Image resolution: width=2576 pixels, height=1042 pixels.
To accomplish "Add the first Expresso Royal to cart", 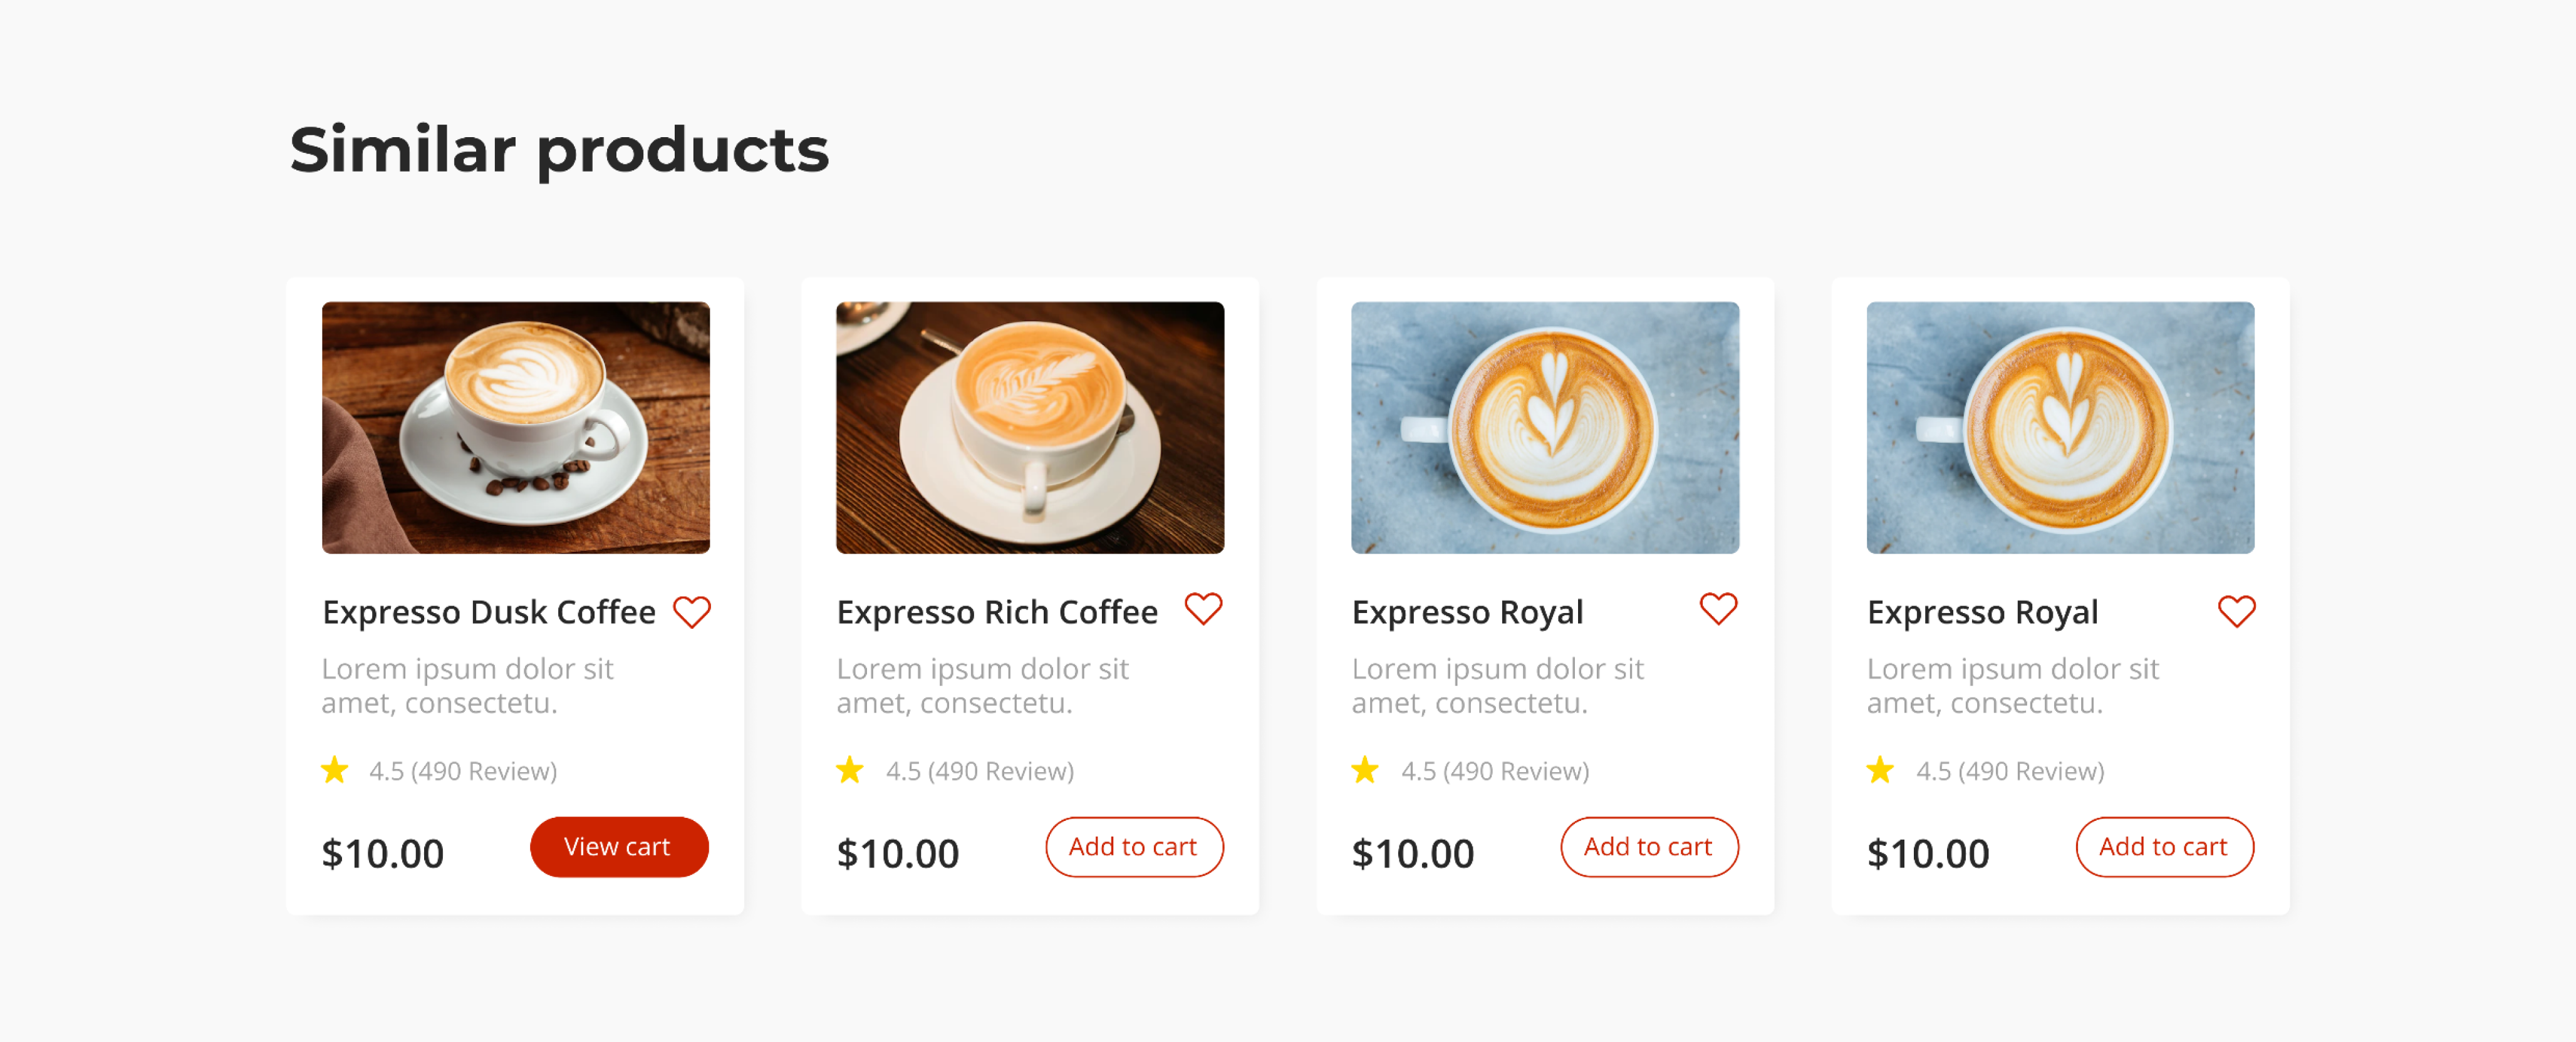I will (x=1649, y=847).
